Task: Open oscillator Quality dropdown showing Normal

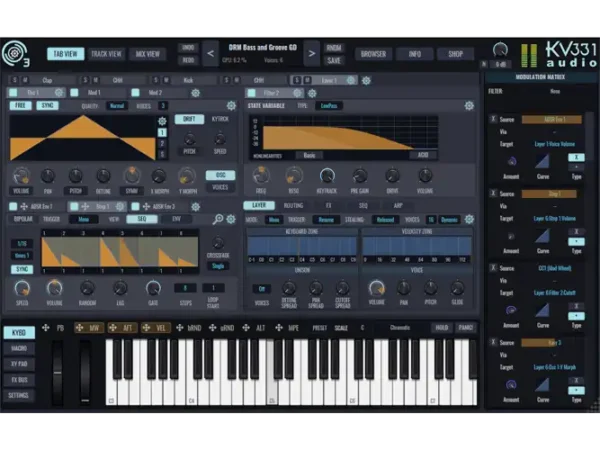Action: tap(117, 106)
